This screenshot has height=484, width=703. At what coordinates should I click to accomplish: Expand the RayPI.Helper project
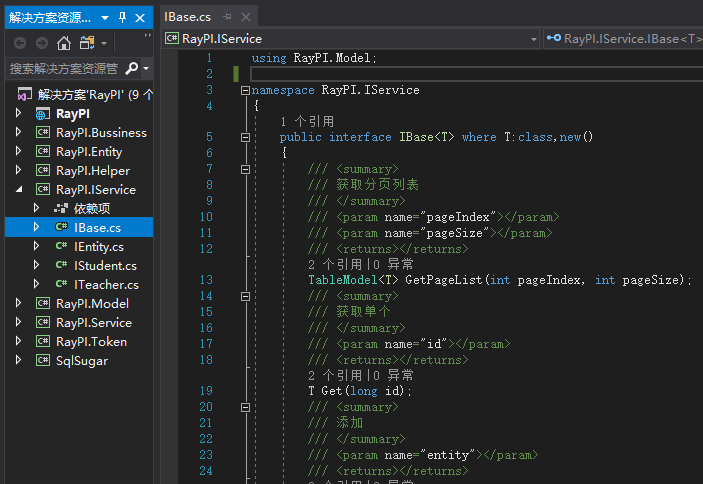18,170
